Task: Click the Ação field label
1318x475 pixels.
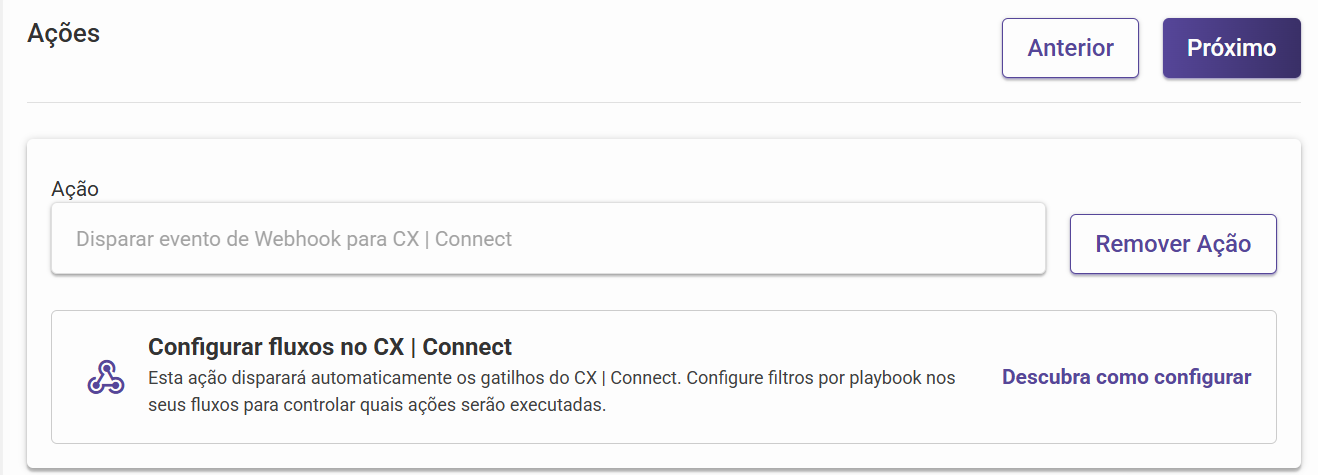Action: coord(75,188)
